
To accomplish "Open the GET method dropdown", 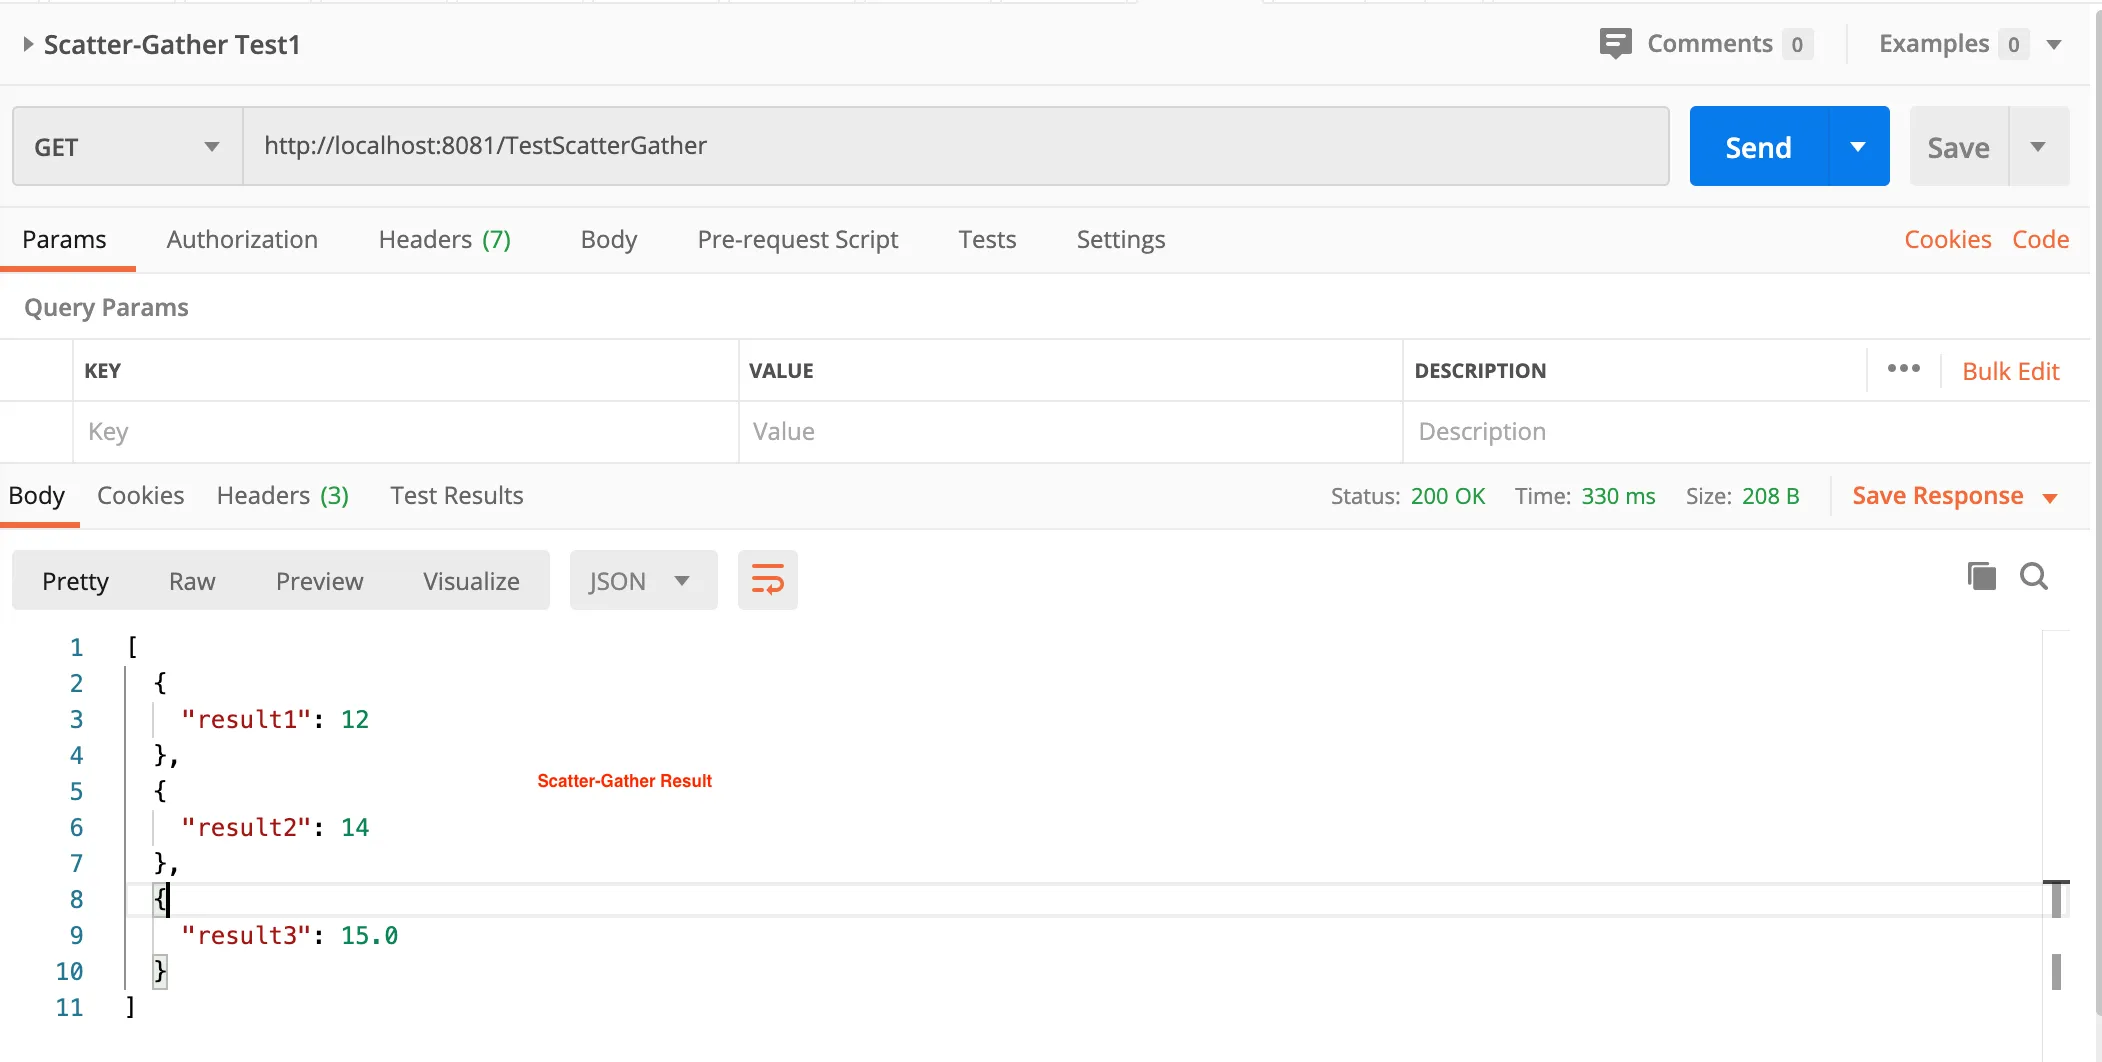I will point(128,147).
